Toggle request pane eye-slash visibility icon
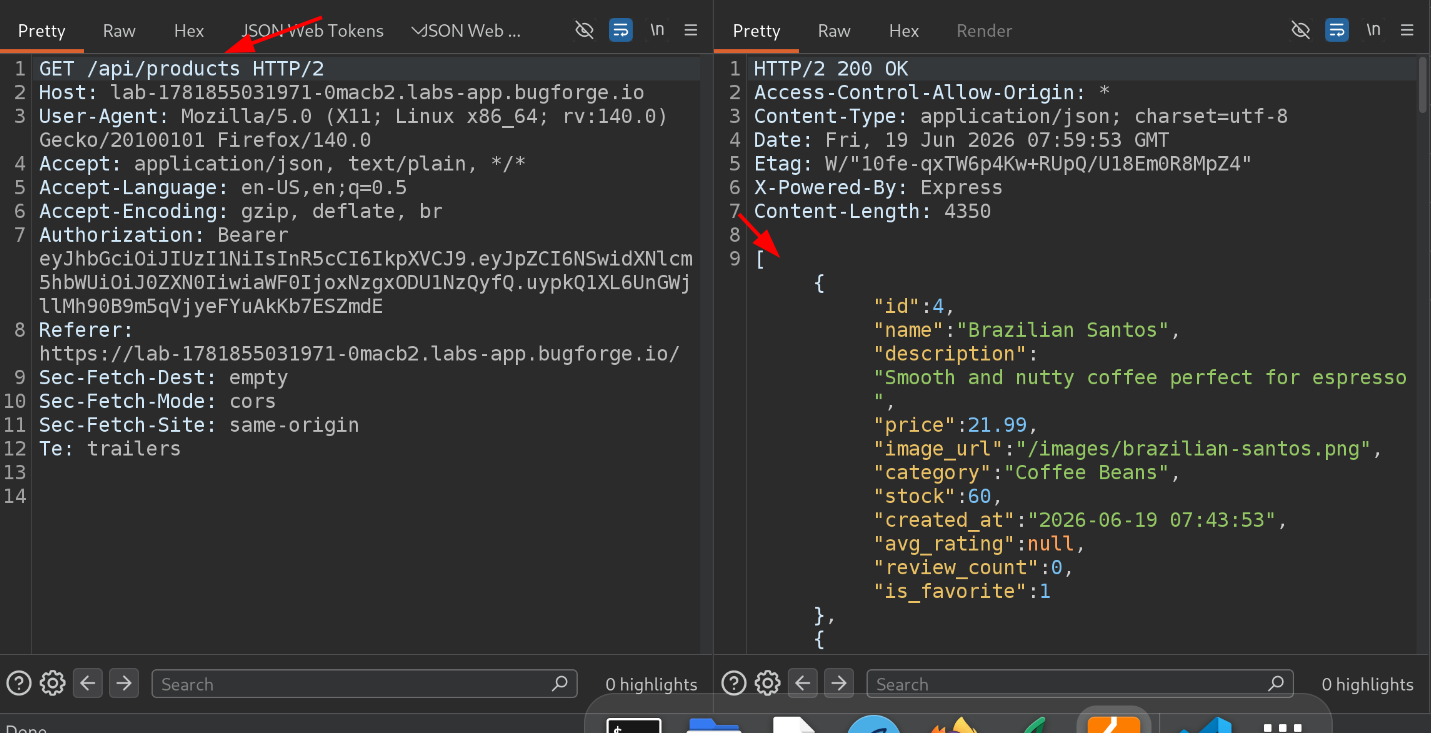The image size is (1431, 733). pyautogui.click(x=585, y=30)
